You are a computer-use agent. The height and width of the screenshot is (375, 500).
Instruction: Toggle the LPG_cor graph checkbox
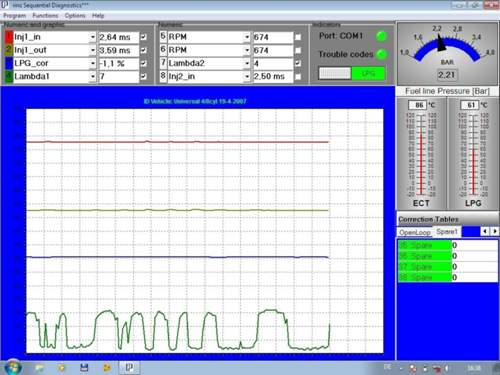coord(144,63)
